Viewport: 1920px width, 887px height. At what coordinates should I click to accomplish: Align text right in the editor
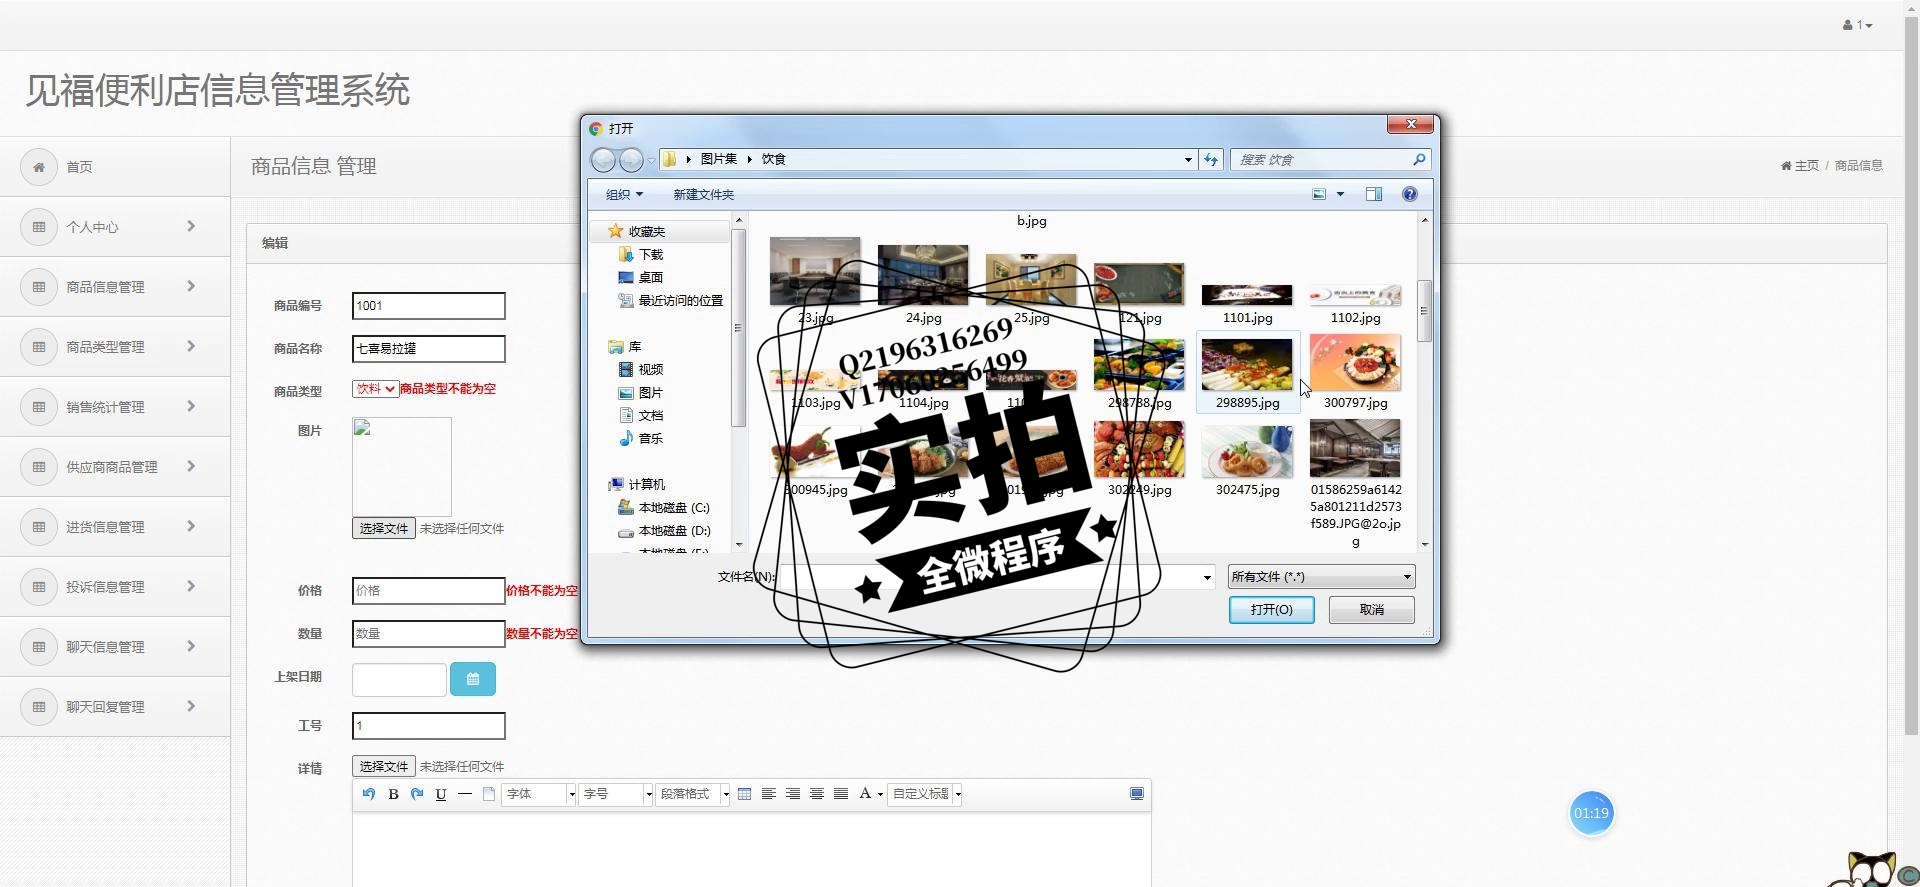[x=792, y=794]
